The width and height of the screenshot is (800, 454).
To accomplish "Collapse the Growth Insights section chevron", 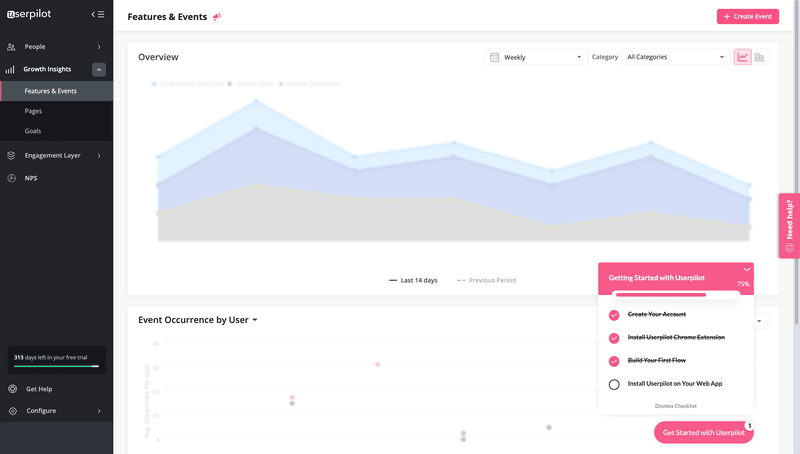I will [99, 69].
